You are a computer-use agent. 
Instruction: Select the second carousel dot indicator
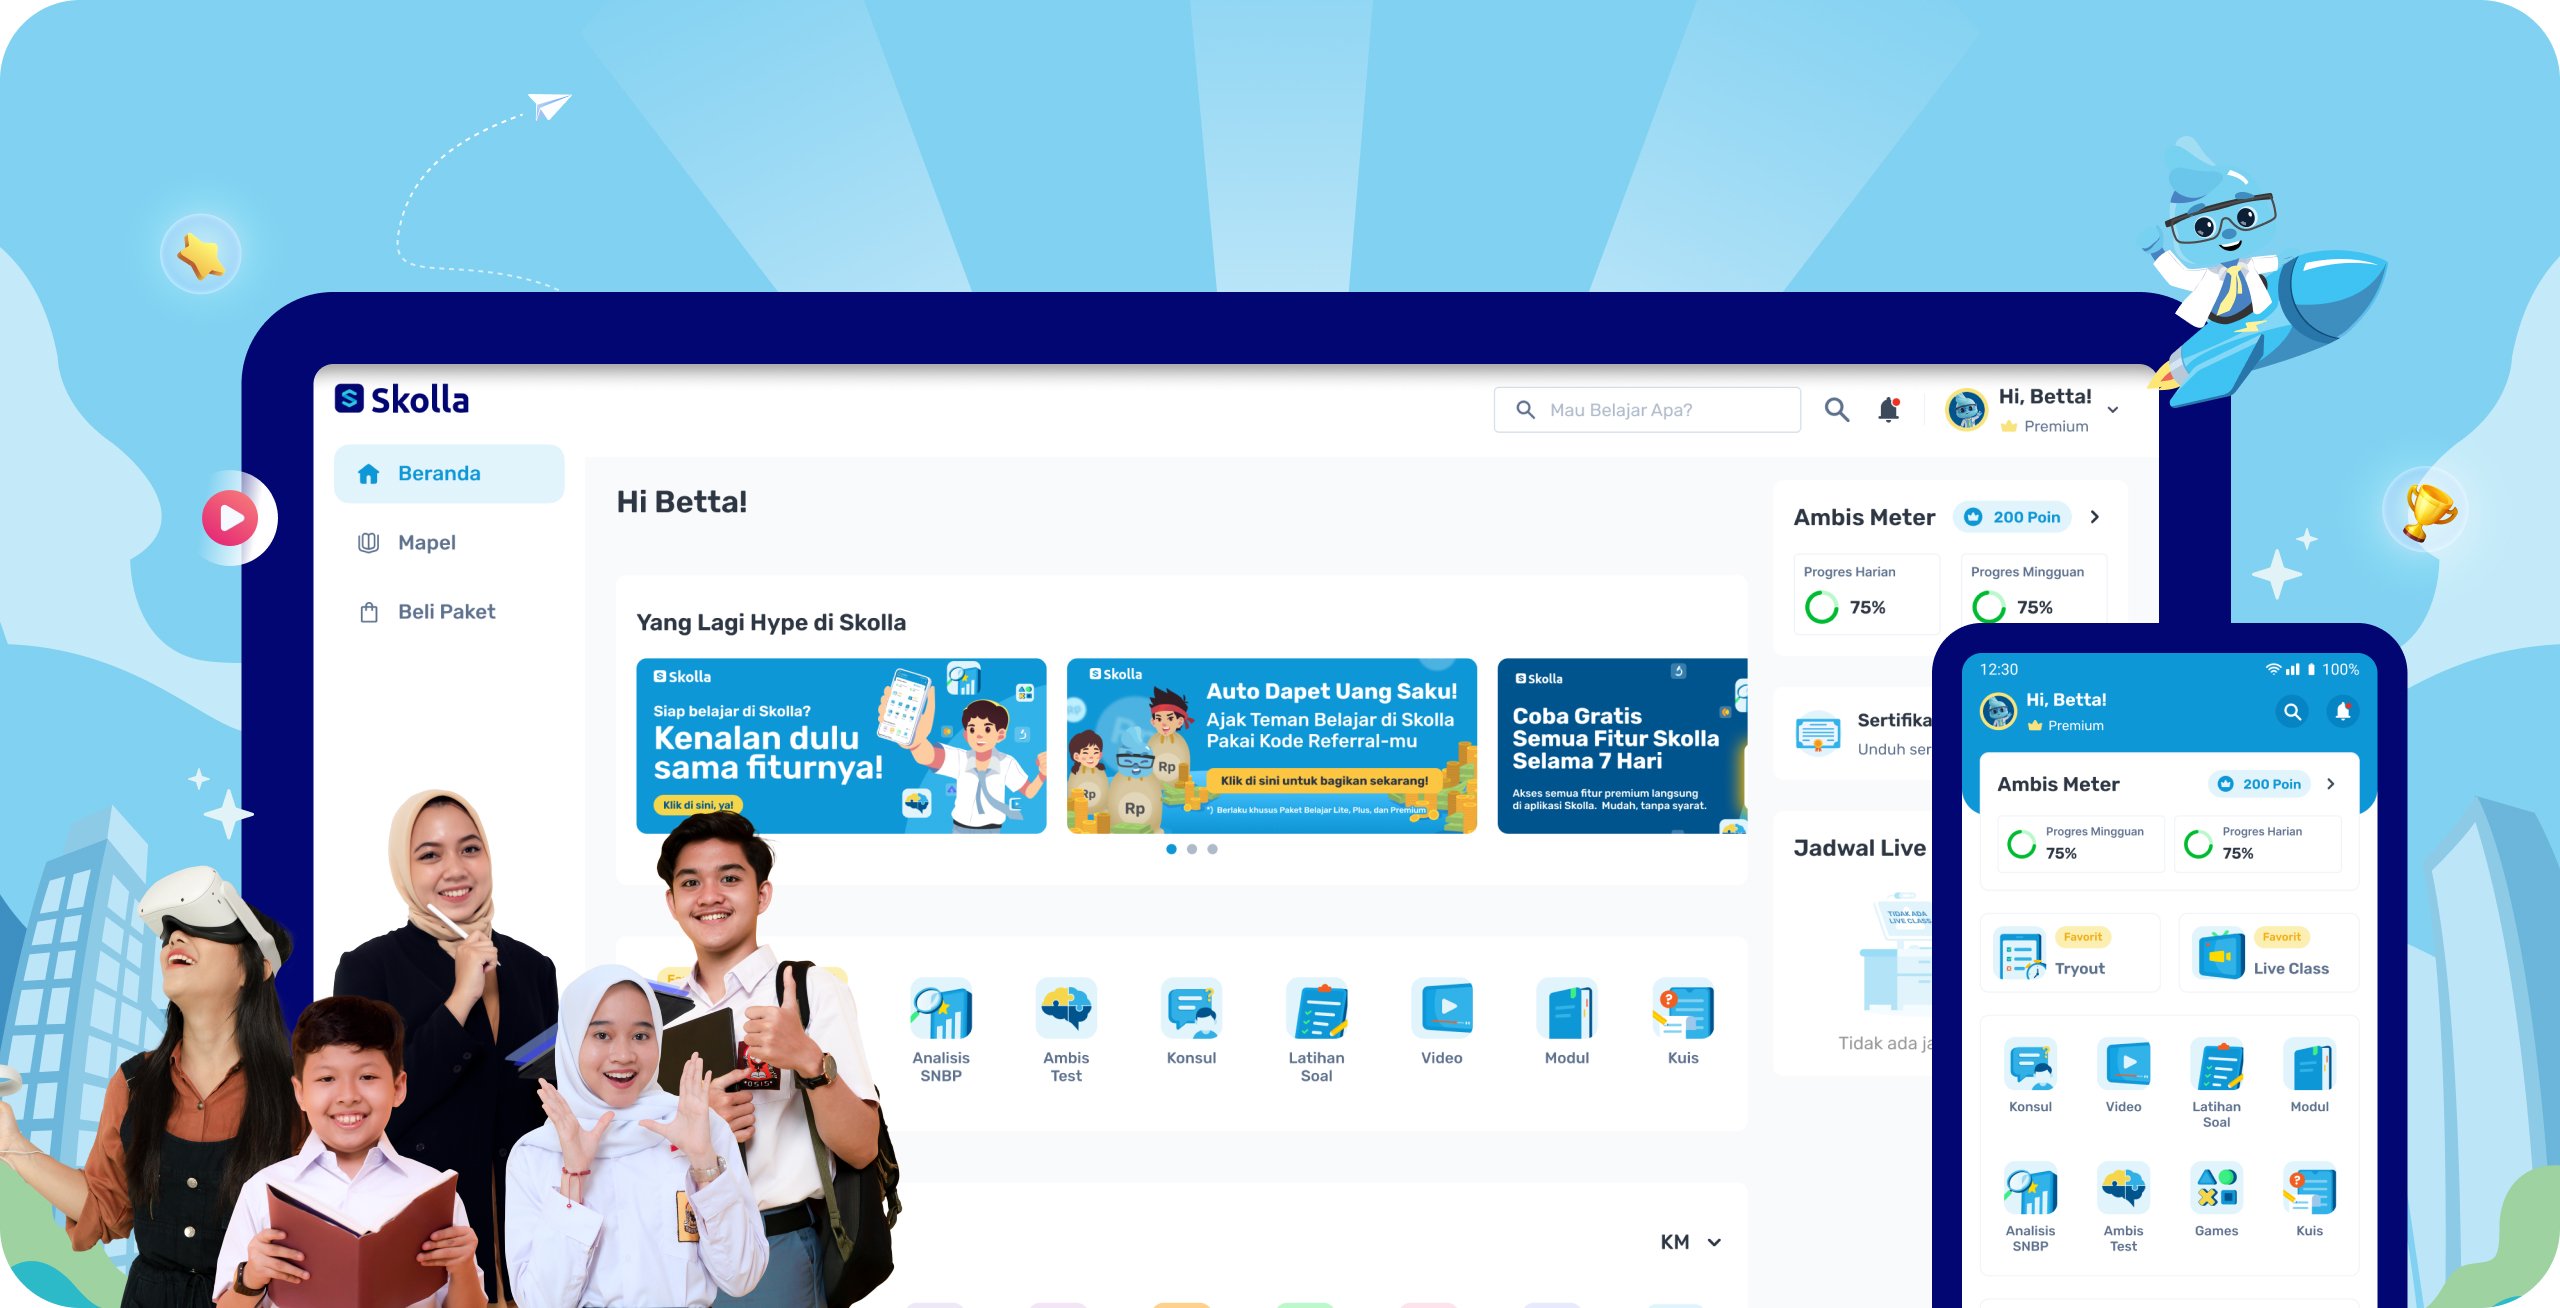(x=1192, y=849)
